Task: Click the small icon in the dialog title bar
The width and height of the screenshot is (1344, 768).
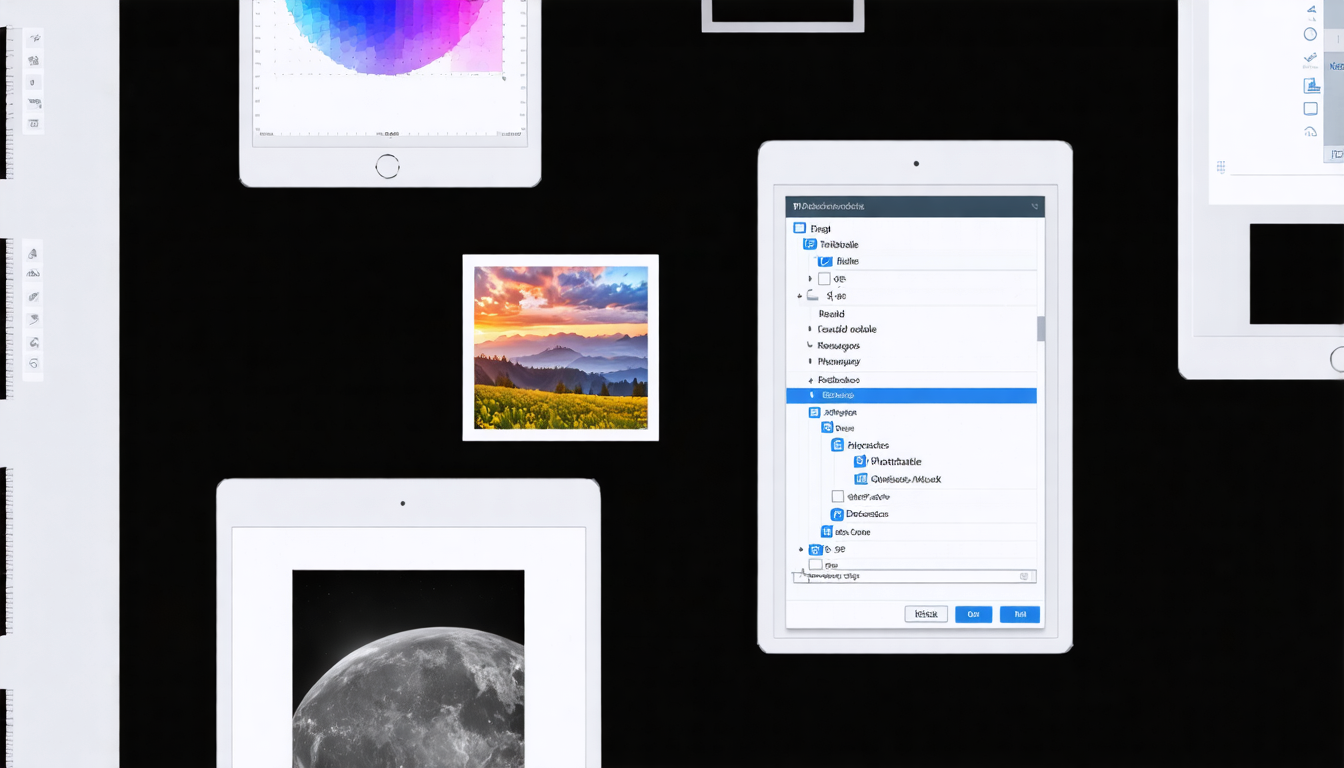Action: 1035,207
